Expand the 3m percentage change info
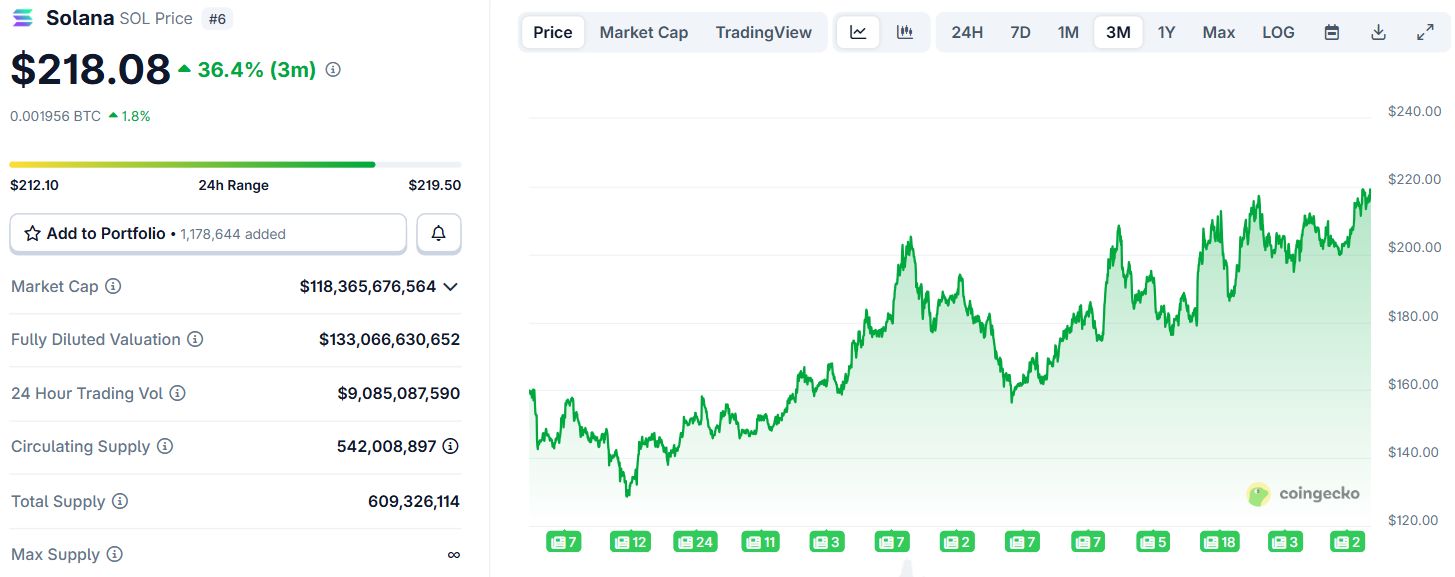Image resolution: width=1455 pixels, height=577 pixels. pos(332,70)
